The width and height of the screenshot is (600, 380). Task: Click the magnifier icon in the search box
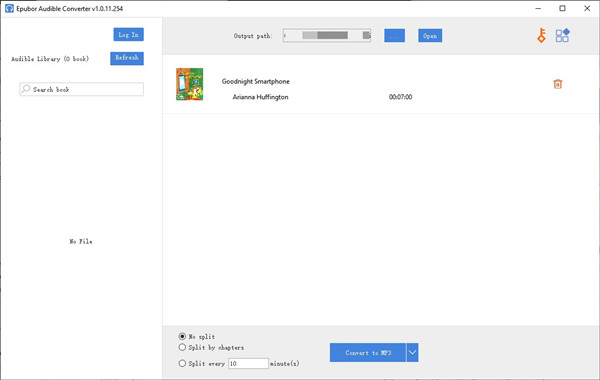pos(26,89)
